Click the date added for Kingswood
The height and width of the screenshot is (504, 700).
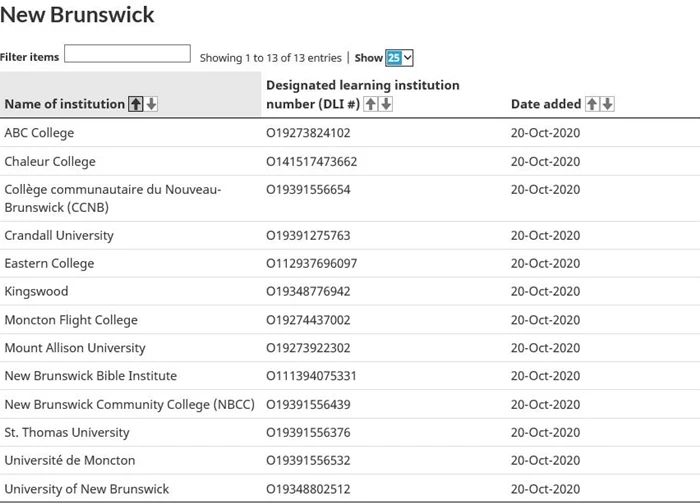click(546, 292)
